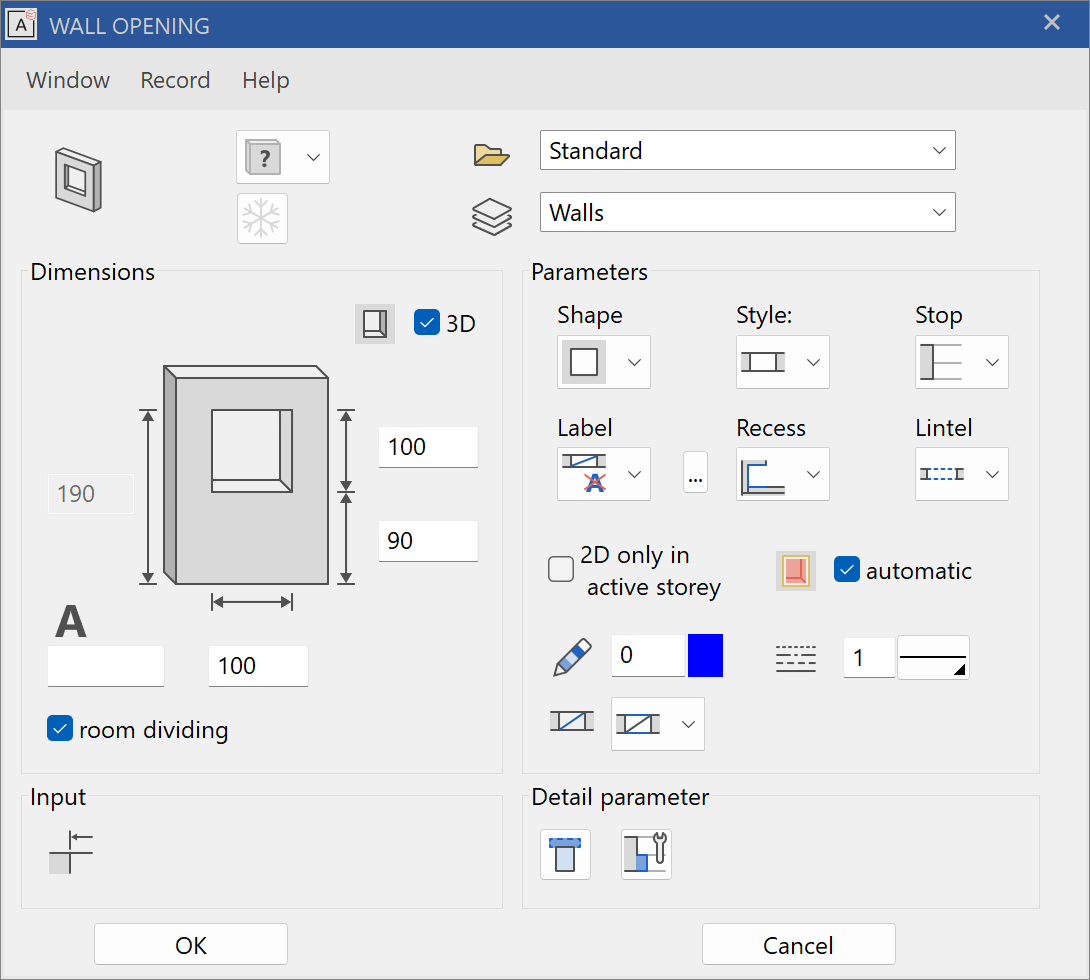
Task: Click the large A label icon
Action: 71,621
